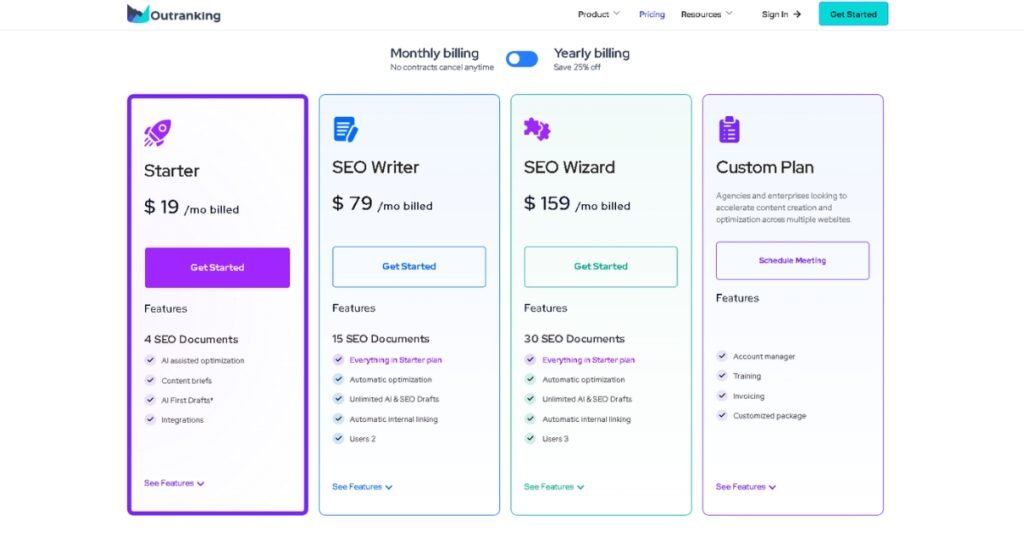
Task: Click the SEO Wizard plan title
Action: 569,167
